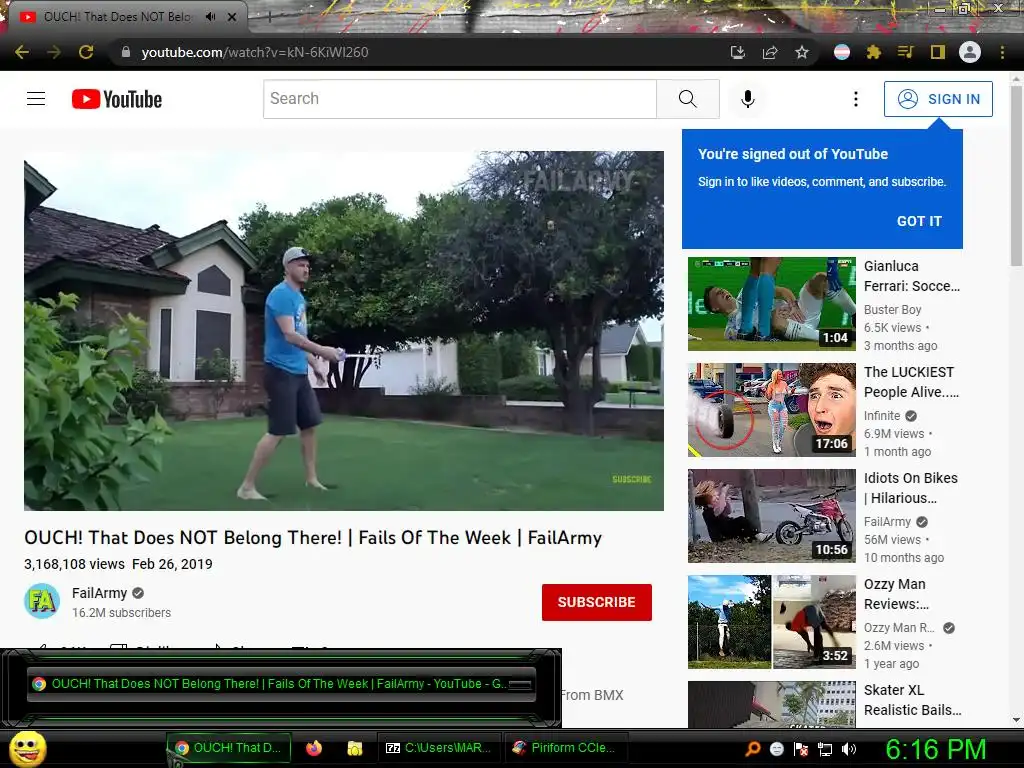Open the Extensions puzzle piece icon
Viewport: 1024px width, 768px height.
pos(873,52)
